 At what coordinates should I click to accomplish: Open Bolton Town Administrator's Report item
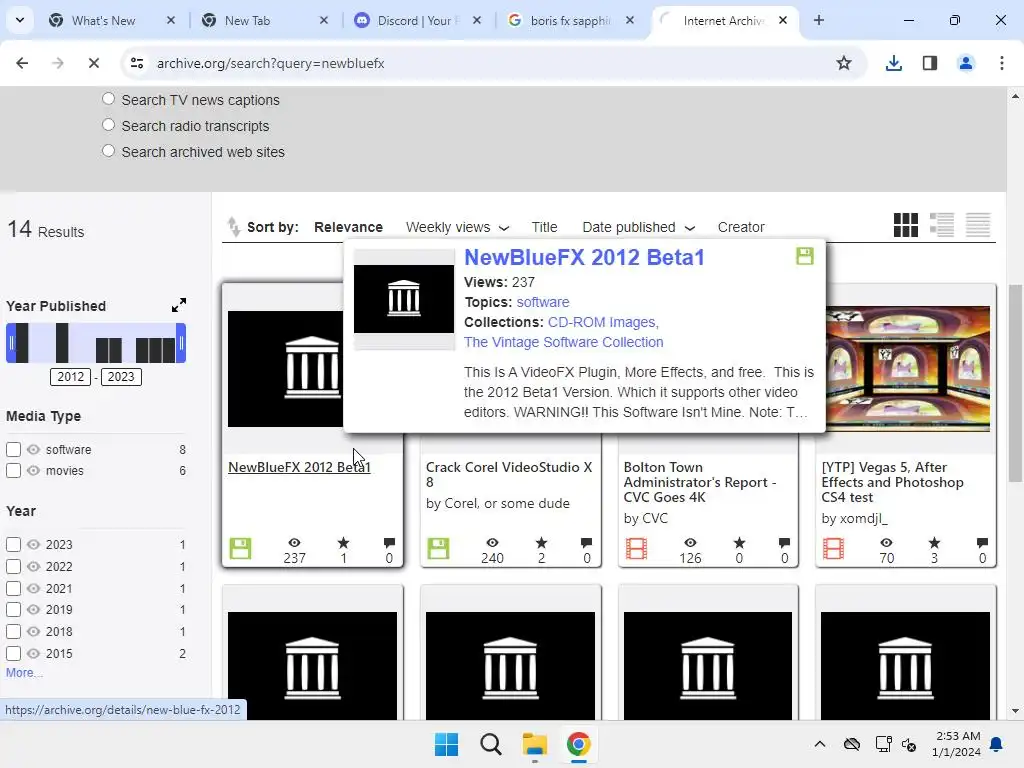(700, 482)
